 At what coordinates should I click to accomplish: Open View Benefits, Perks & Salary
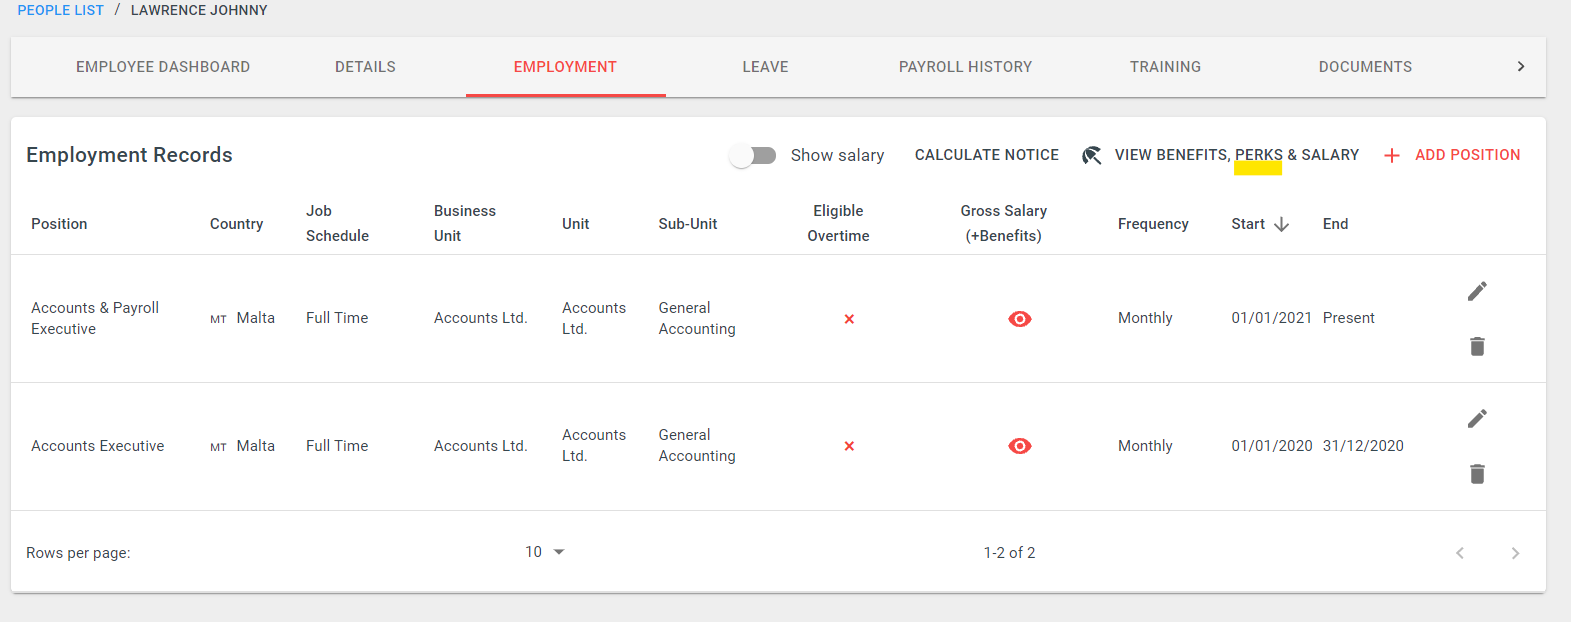1221,155
